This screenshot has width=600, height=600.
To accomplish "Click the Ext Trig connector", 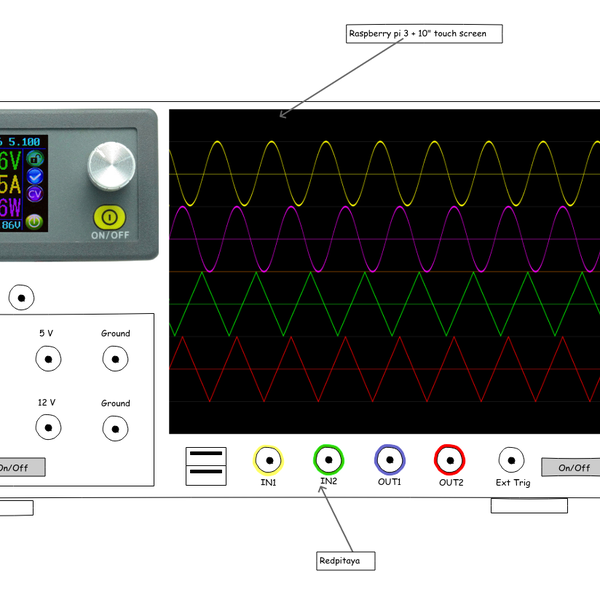I will tap(512, 460).
